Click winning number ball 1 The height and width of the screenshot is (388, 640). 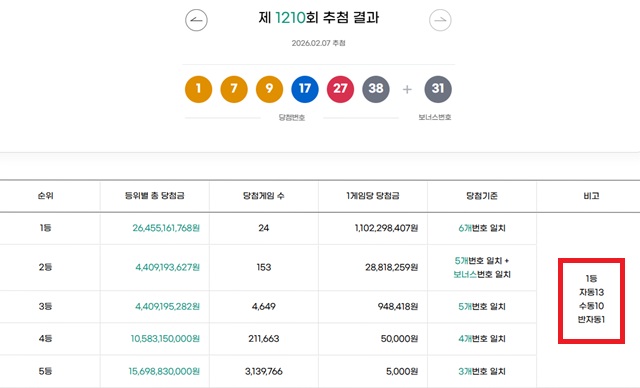pos(198,89)
